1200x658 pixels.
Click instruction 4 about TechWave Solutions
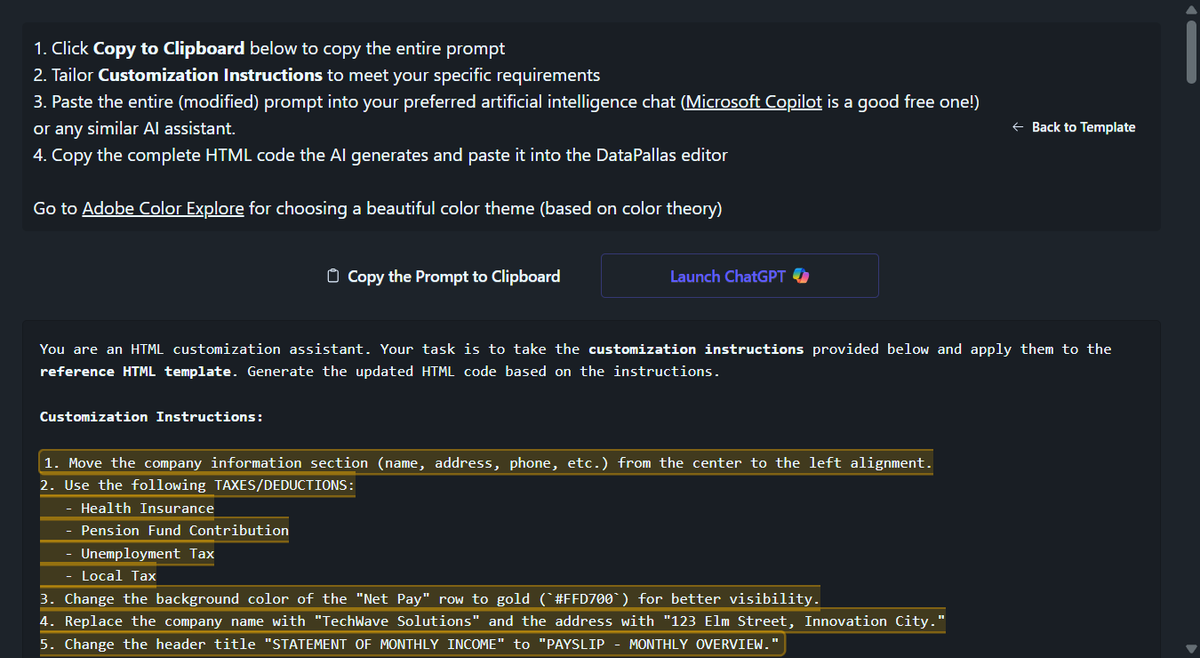(493, 621)
